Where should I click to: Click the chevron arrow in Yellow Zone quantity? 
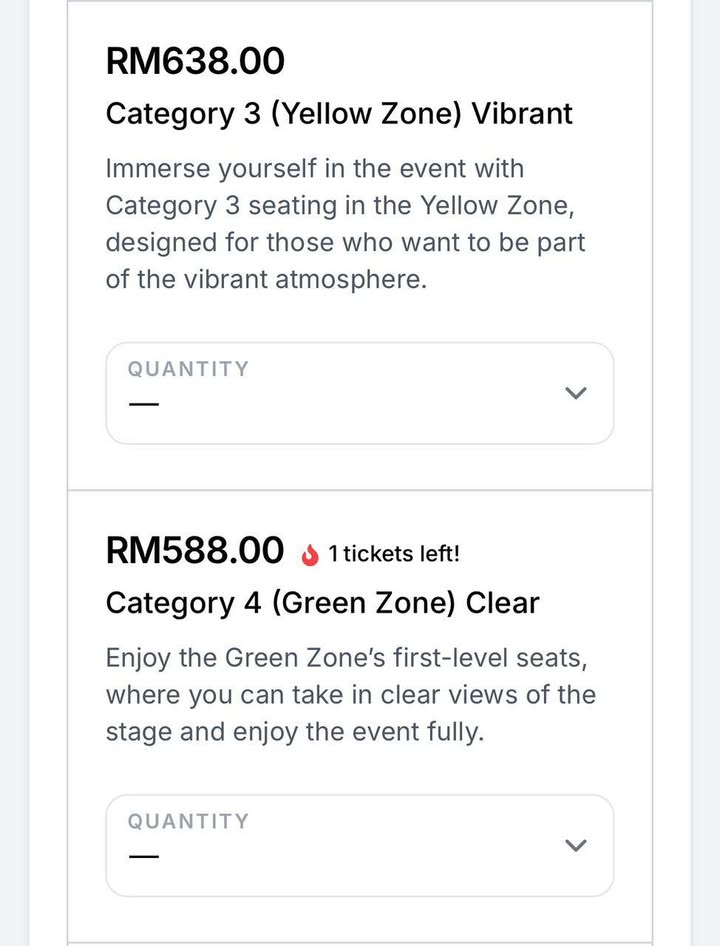pos(575,393)
